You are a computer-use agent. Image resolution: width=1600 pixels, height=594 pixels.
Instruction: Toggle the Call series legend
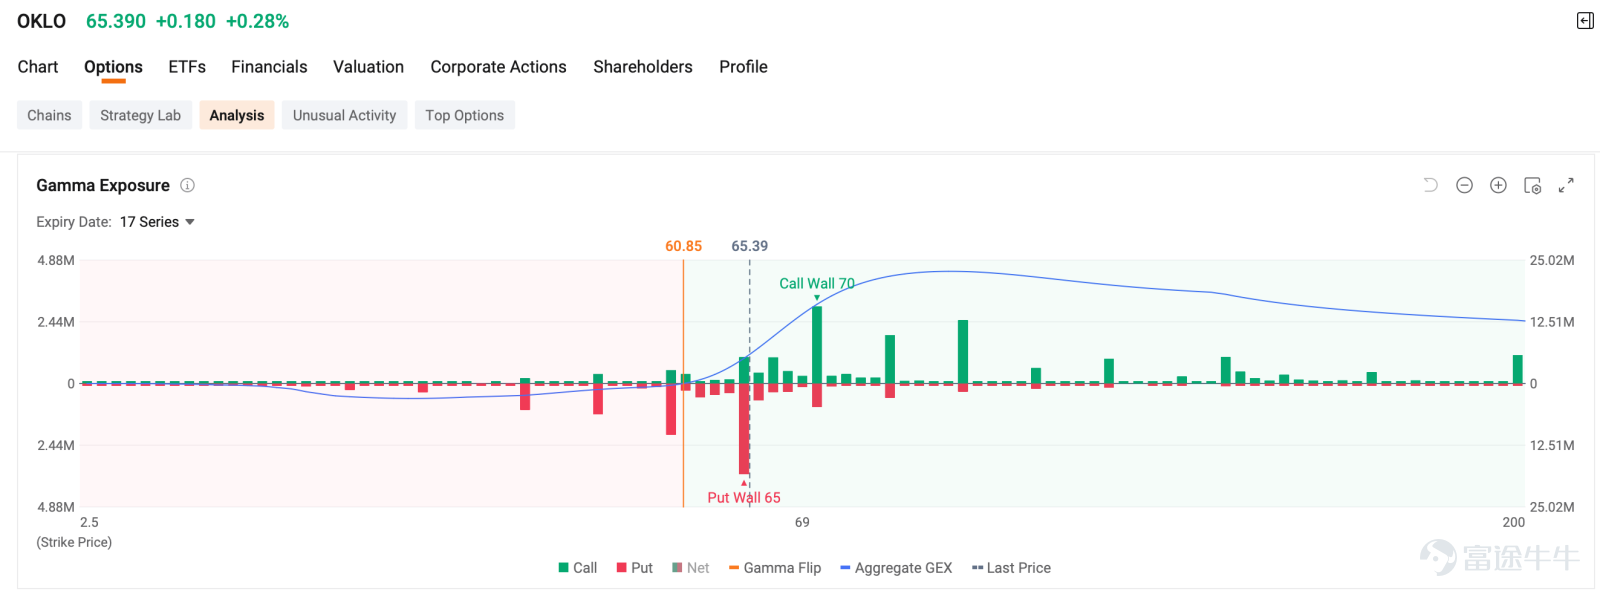click(x=578, y=568)
